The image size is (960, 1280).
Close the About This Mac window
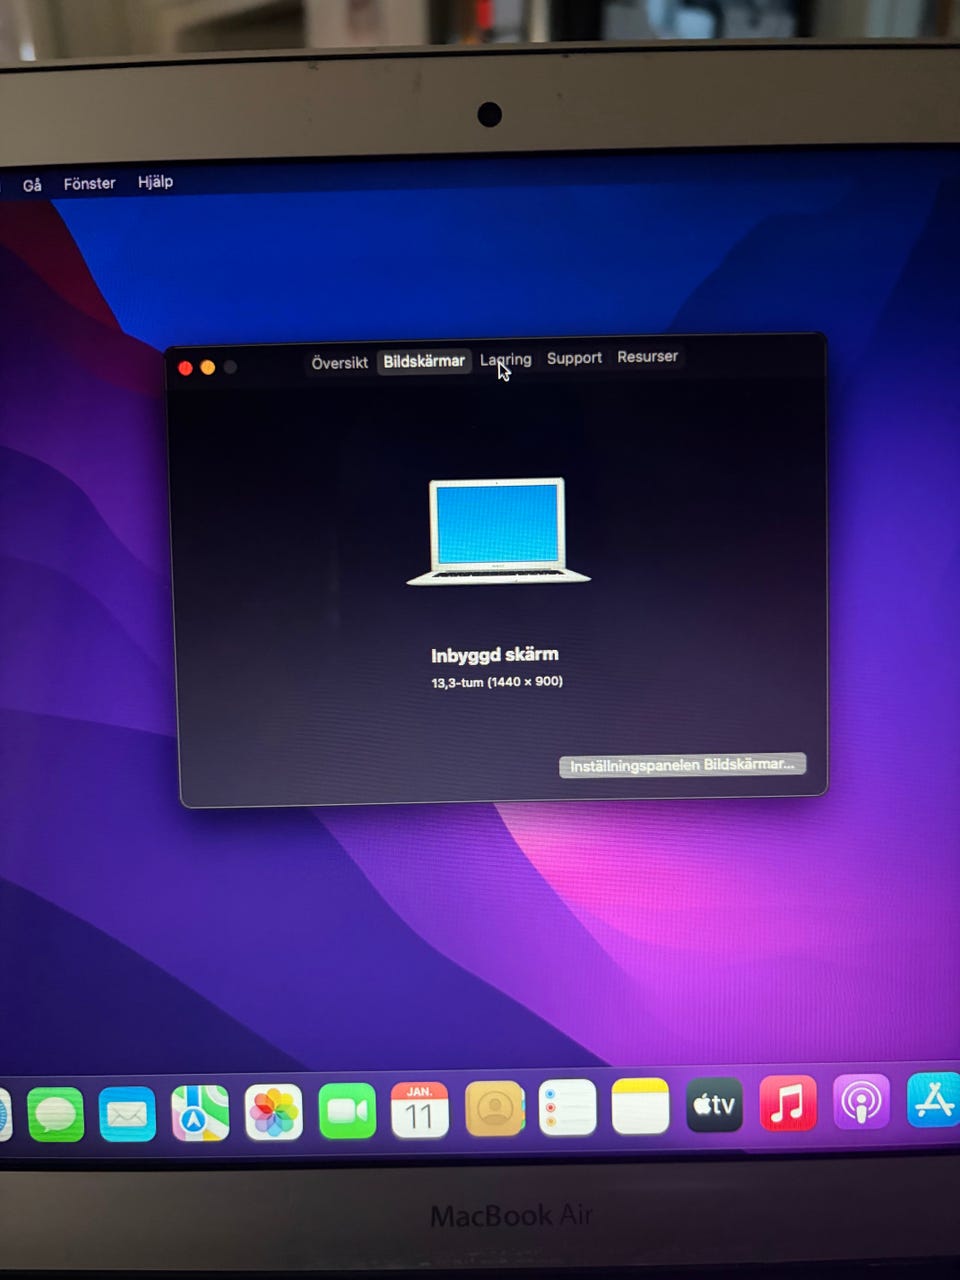[185, 368]
